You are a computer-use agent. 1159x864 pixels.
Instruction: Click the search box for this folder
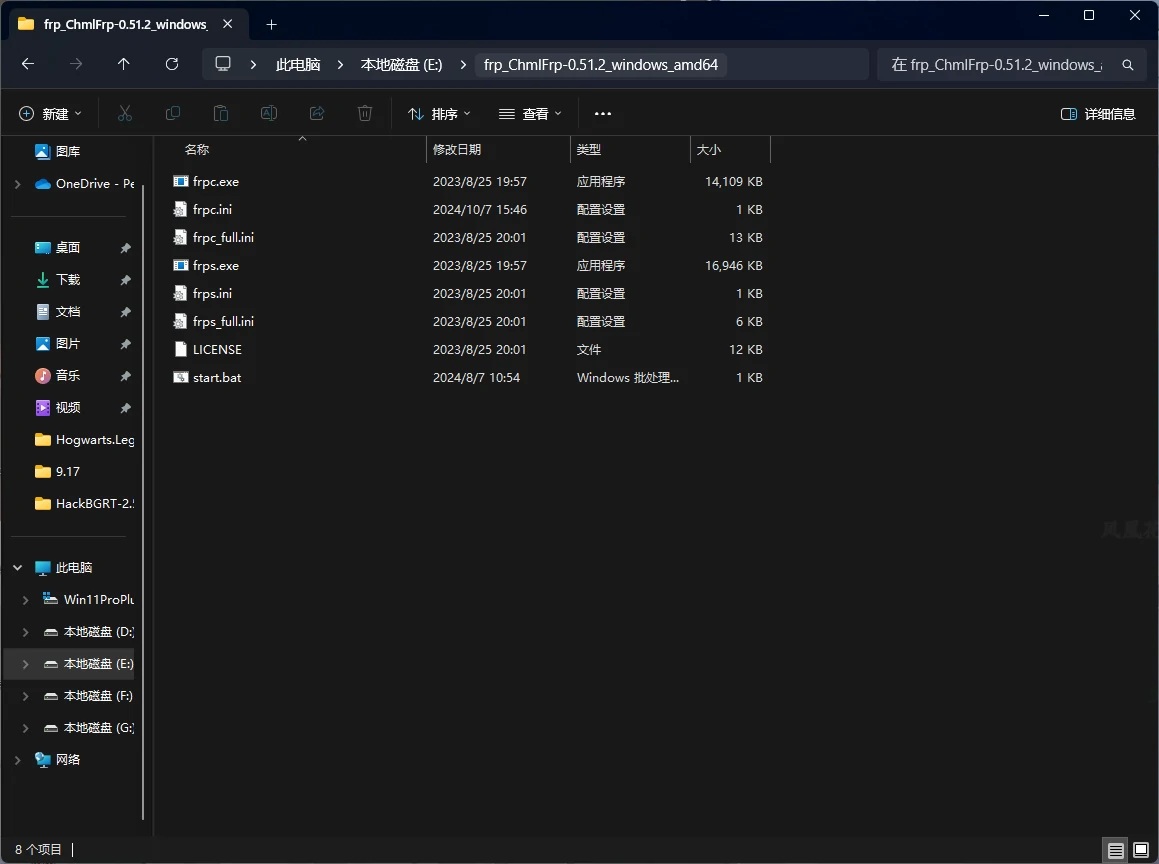[x=1000, y=64]
